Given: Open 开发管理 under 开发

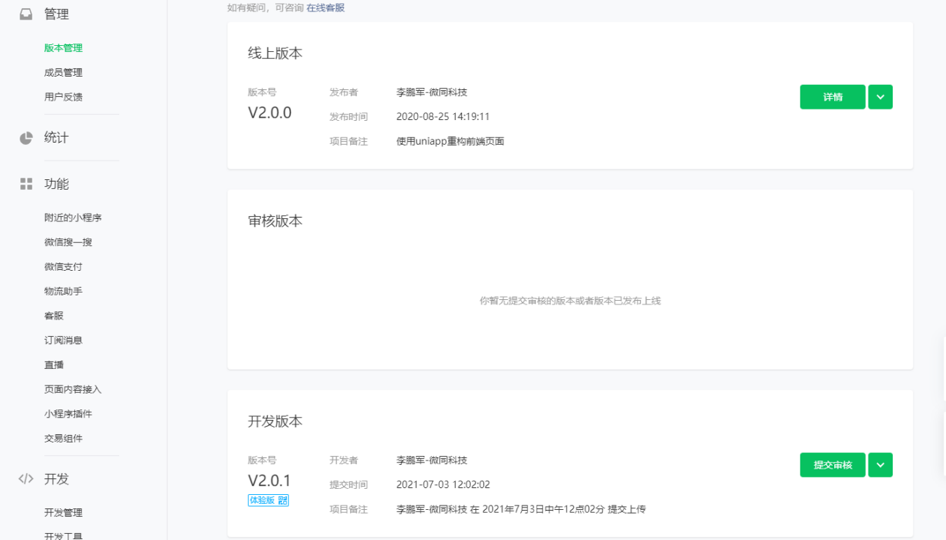Looking at the screenshot, I should (x=63, y=513).
